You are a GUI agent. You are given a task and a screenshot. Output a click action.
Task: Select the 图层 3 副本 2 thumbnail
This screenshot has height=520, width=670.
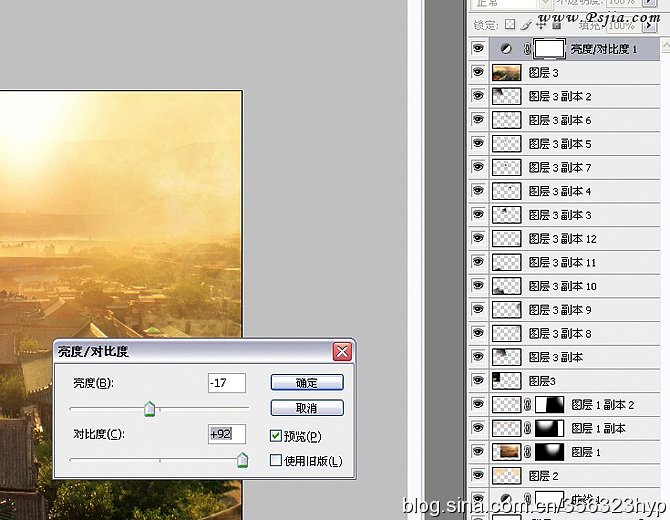coord(506,96)
